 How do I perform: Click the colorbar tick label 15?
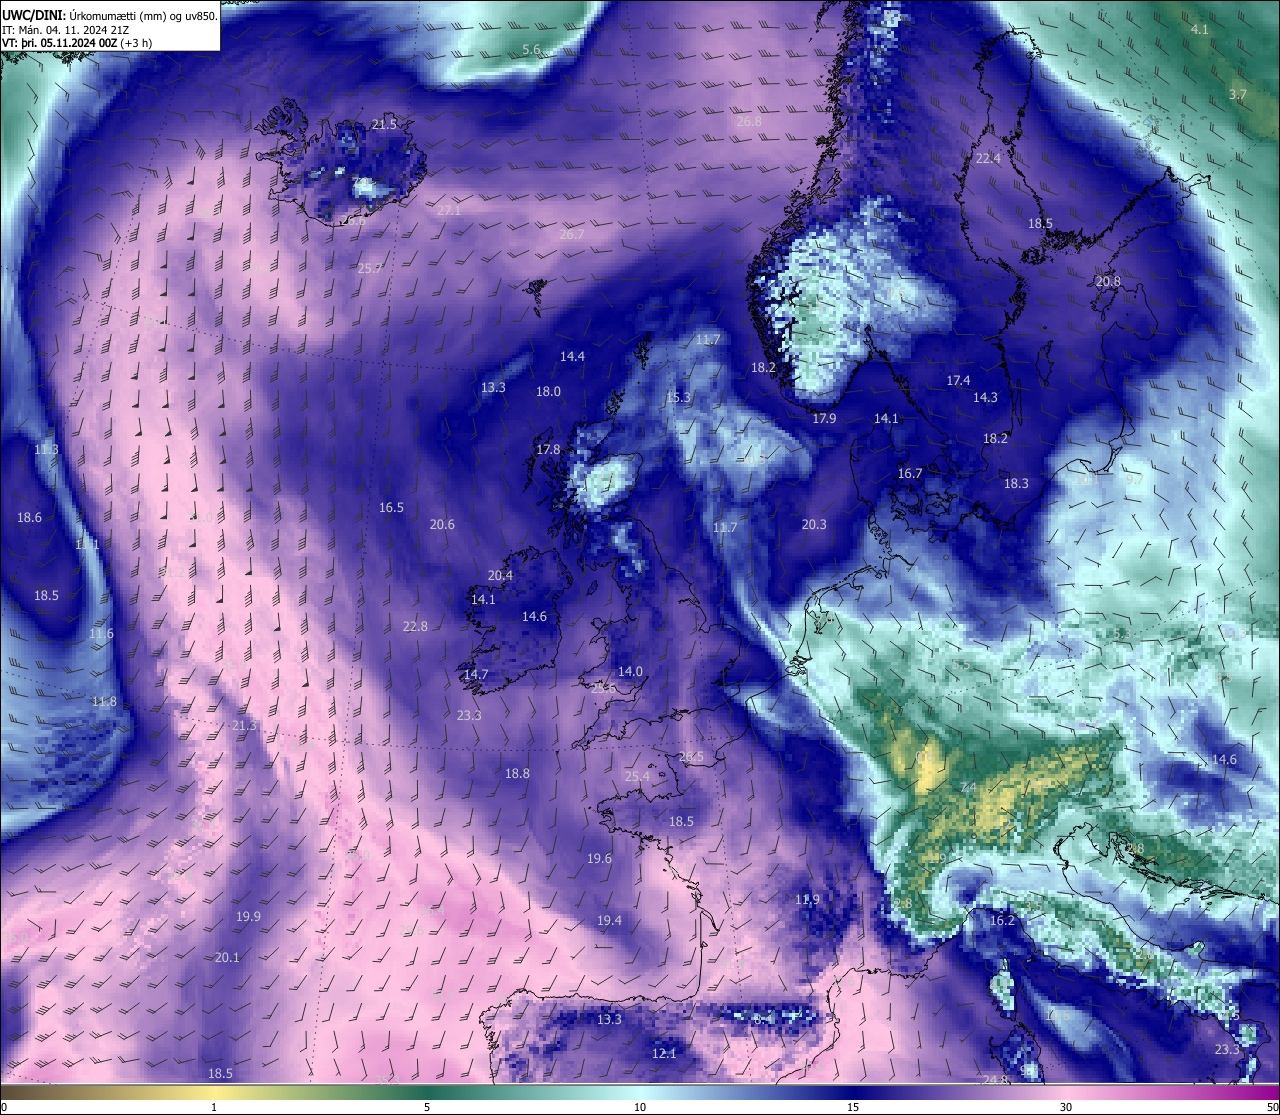pos(853,1107)
